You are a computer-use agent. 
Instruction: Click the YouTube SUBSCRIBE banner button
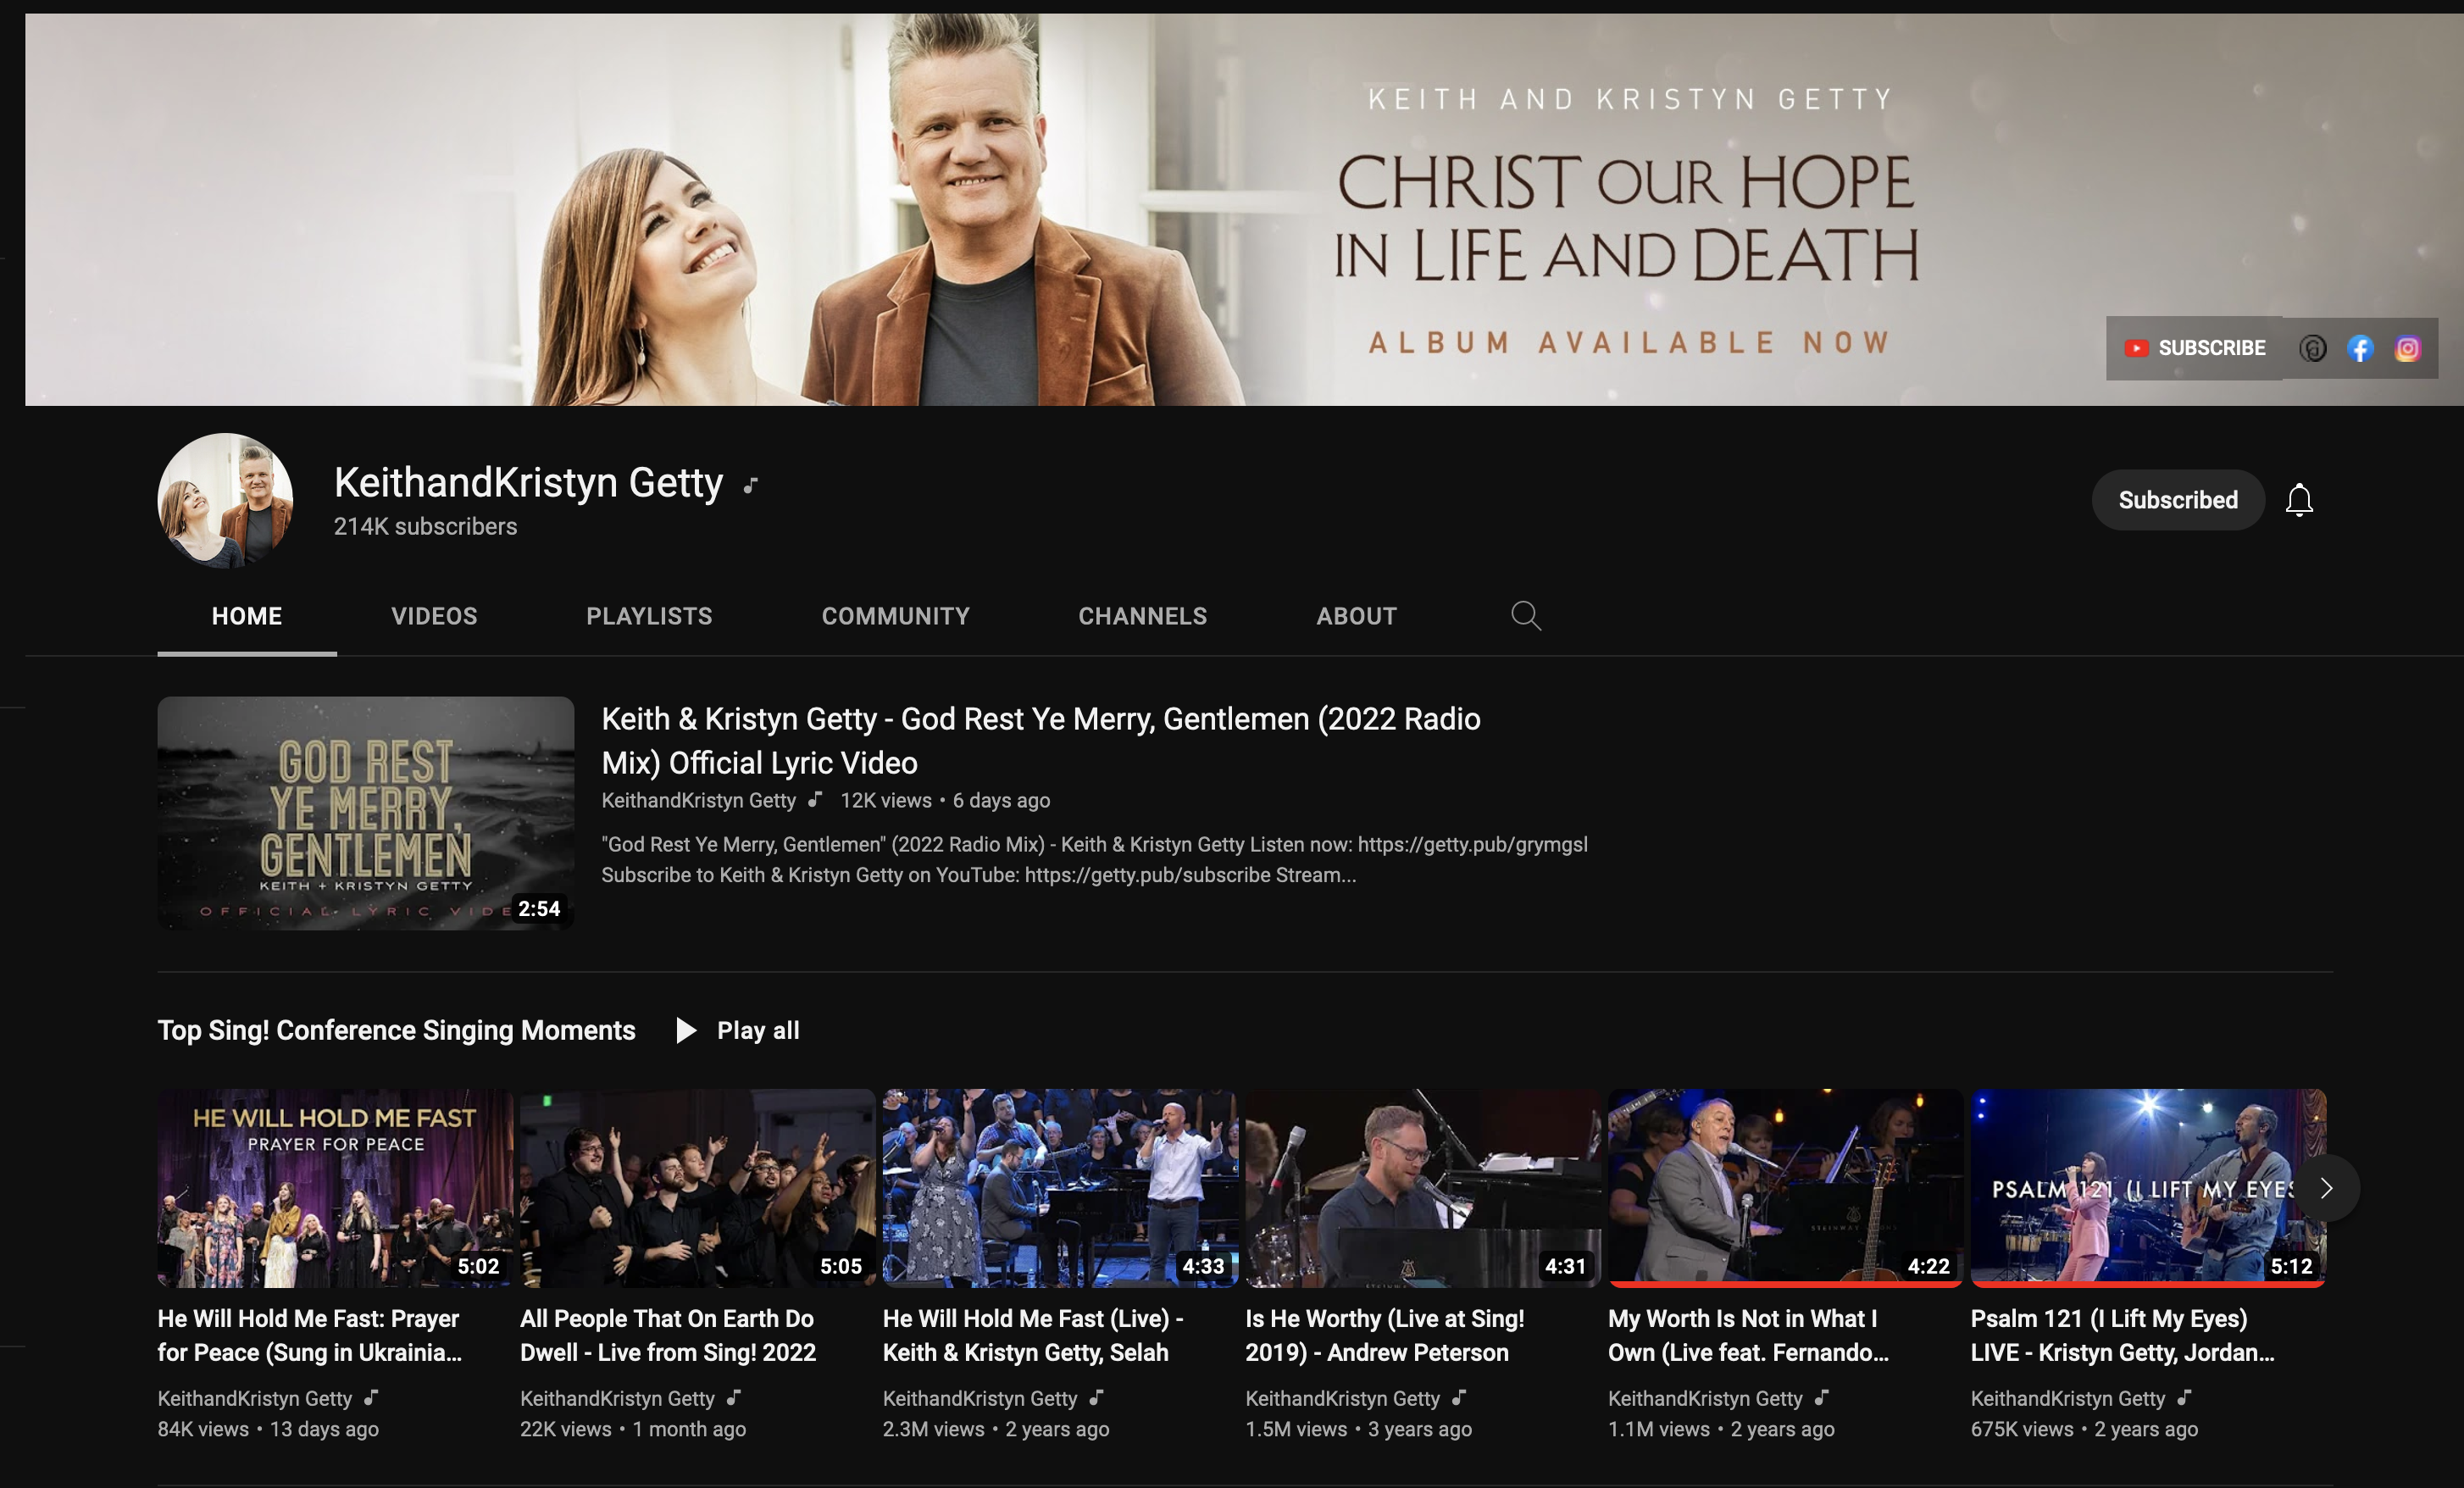[2194, 348]
